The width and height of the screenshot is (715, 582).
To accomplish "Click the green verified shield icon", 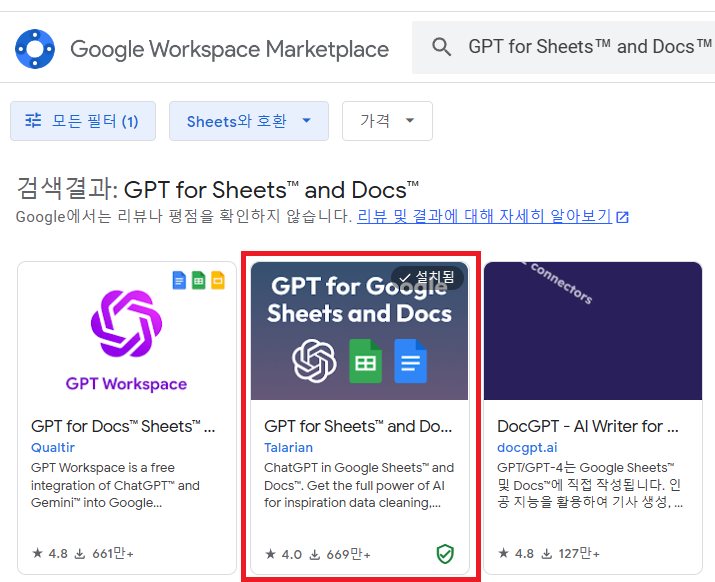I will [x=445, y=554].
